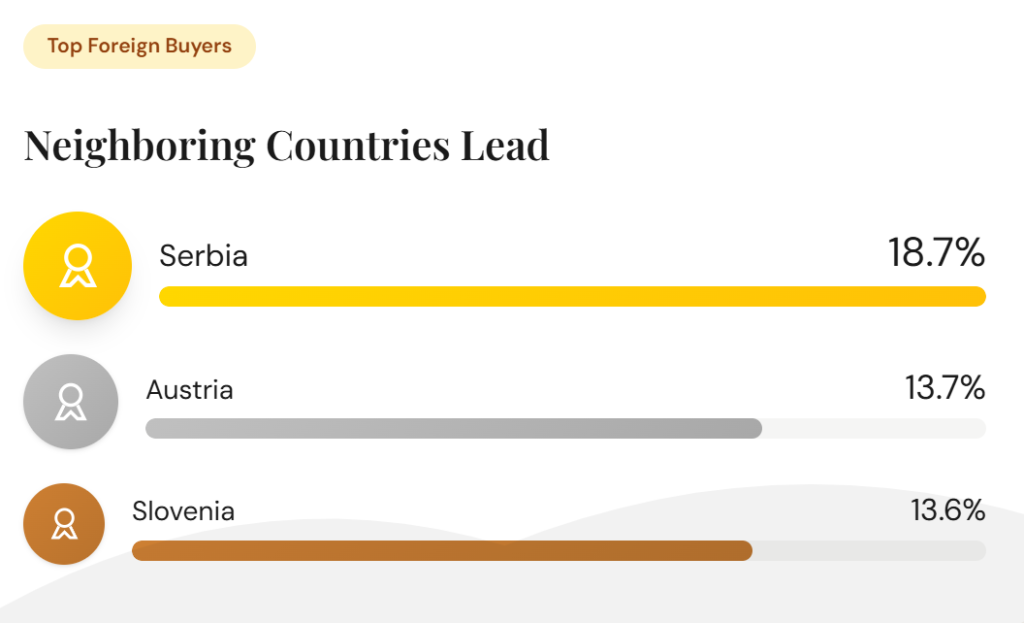Screen dimensions: 1024x623
Task: Click the bronze medal icon beside Slovenia
Action: pos(64,523)
